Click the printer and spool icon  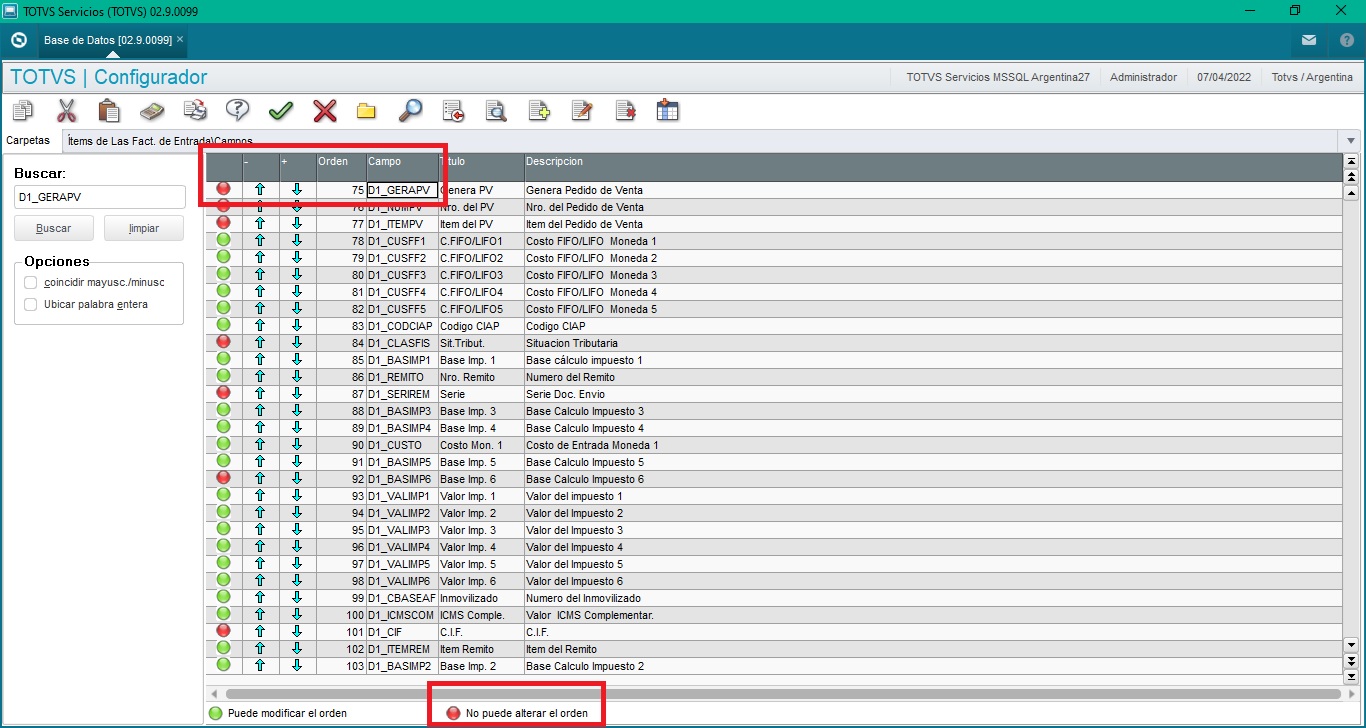(195, 111)
